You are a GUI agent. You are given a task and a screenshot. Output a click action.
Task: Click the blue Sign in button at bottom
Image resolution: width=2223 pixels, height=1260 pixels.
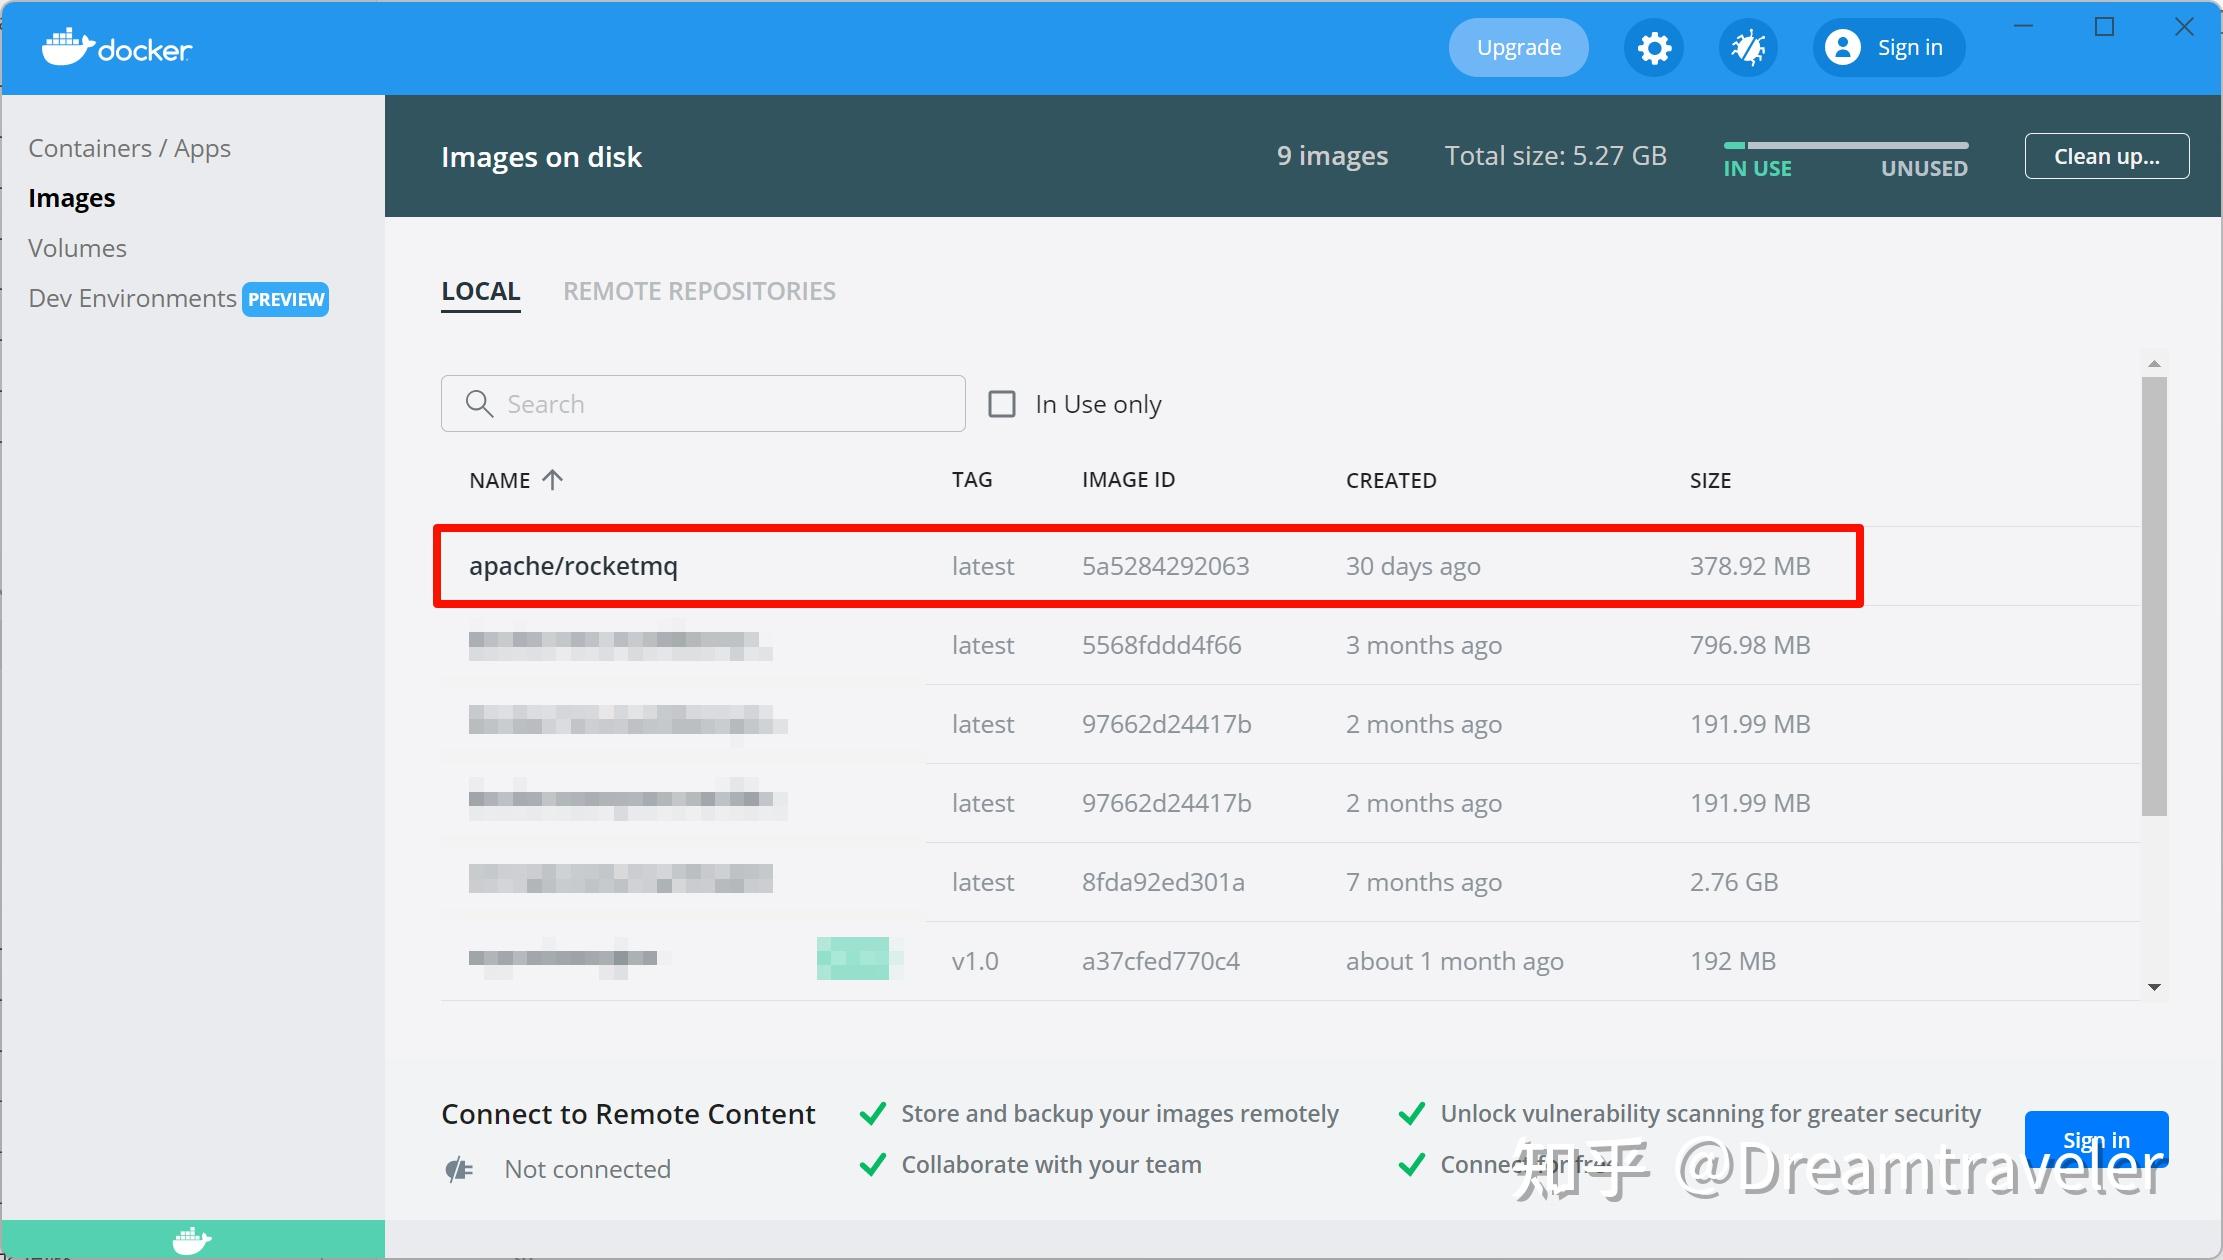tap(2096, 1139)
